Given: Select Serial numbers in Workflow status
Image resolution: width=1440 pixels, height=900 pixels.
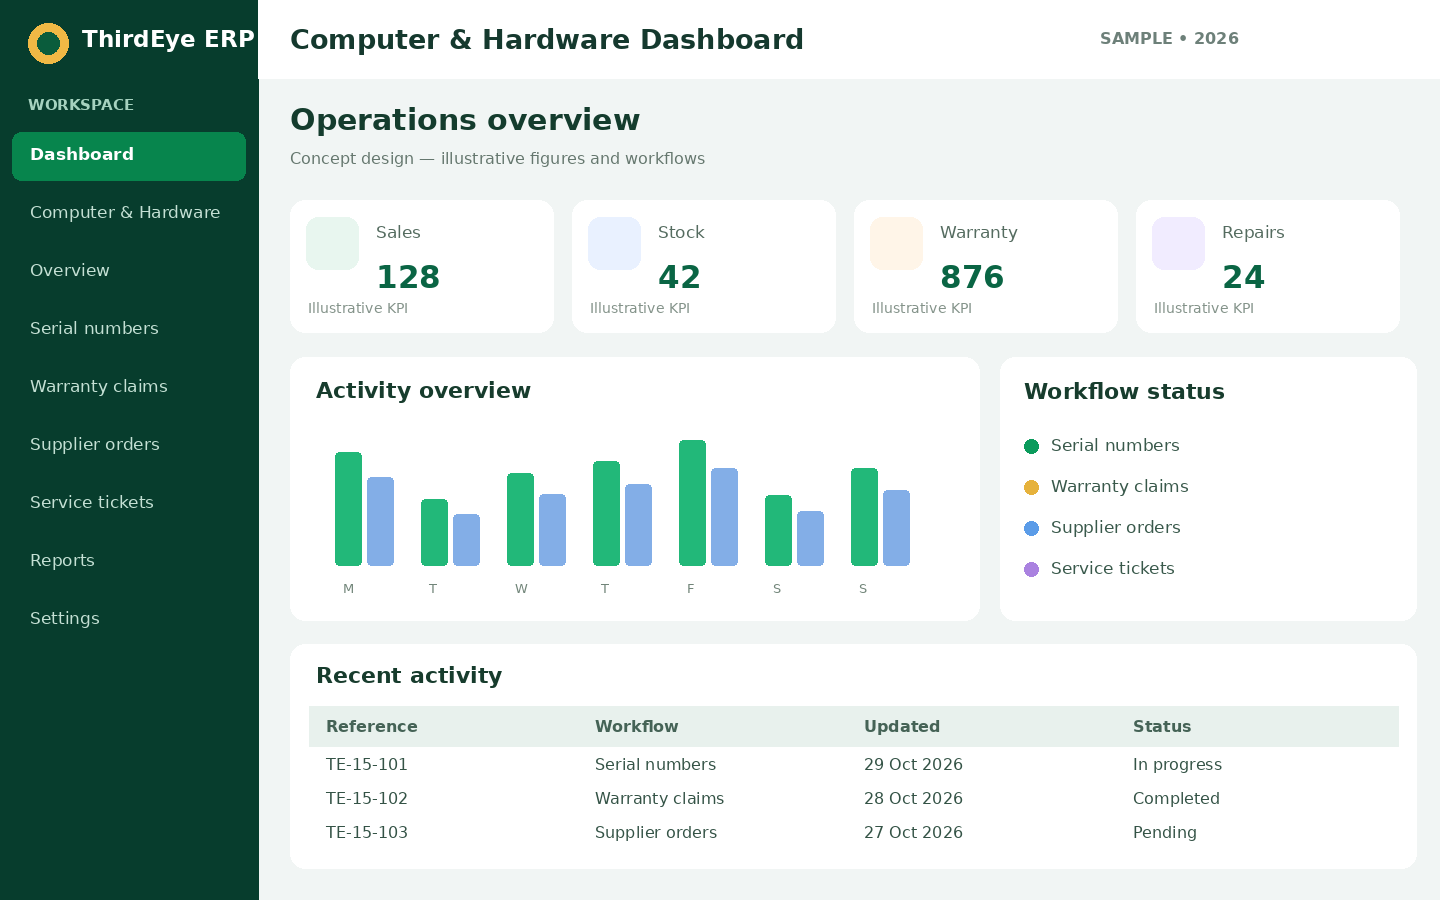Looking at the screenshot, I should point(1115,445).
